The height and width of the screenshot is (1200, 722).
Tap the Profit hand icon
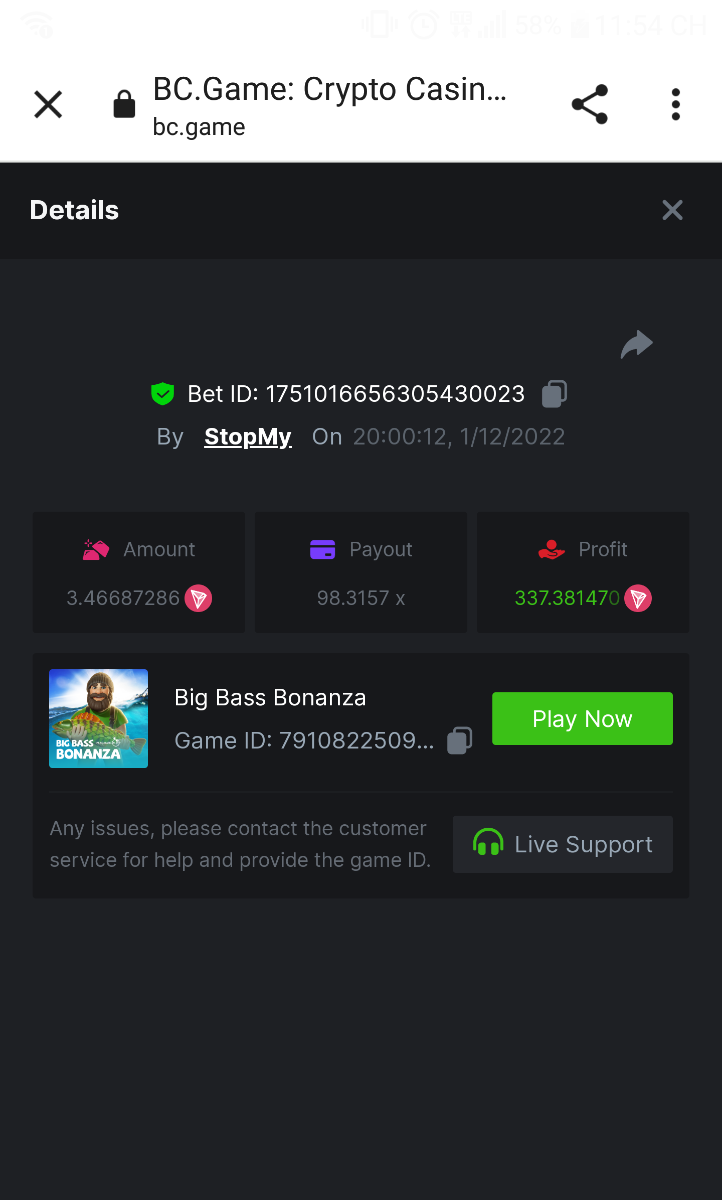coord(551,550)
